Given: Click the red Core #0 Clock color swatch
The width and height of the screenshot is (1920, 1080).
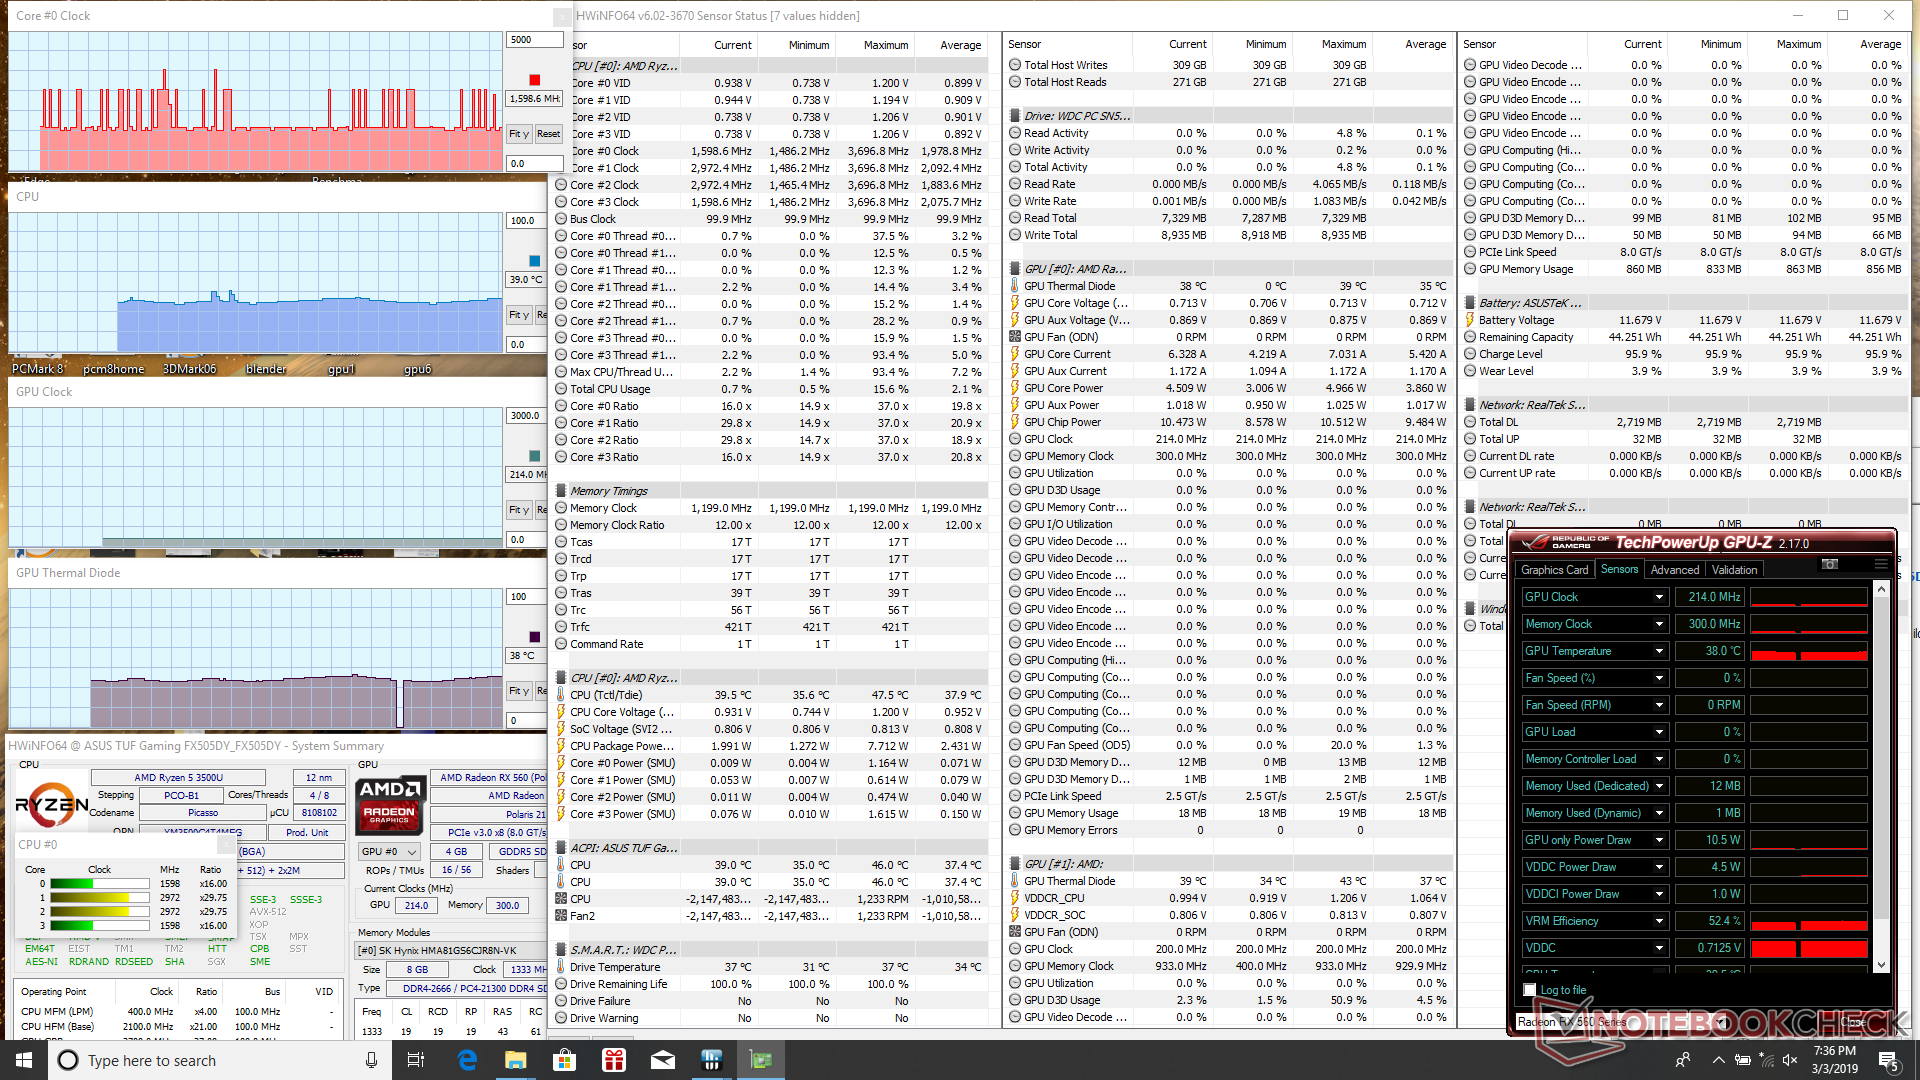Looking at the screenshot, I should (x=535, y=80).
